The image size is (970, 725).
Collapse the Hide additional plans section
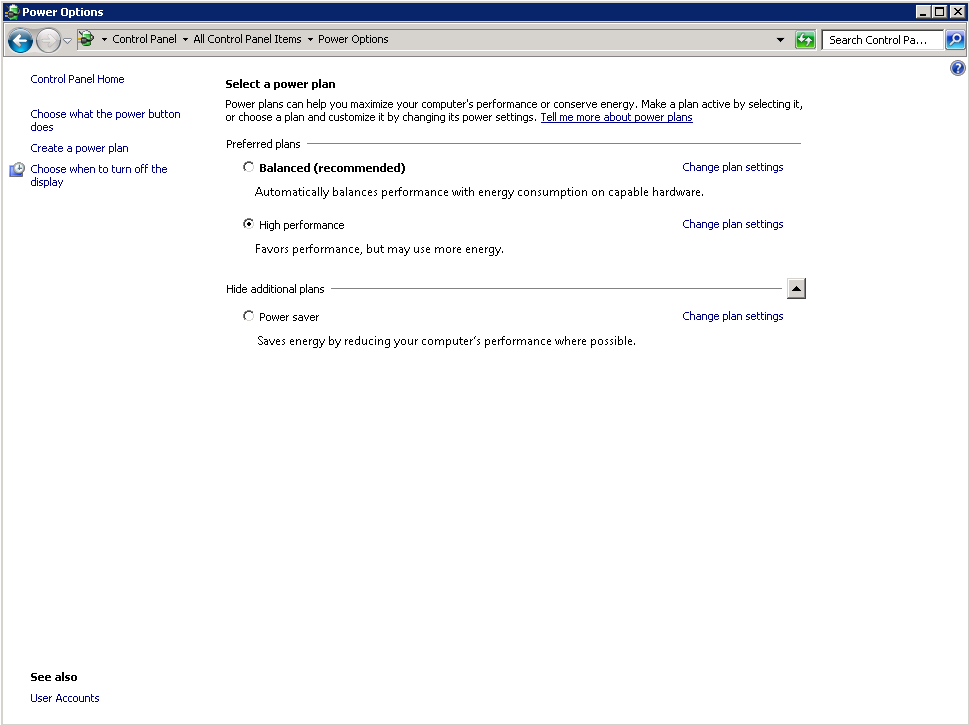pos(796,289)
